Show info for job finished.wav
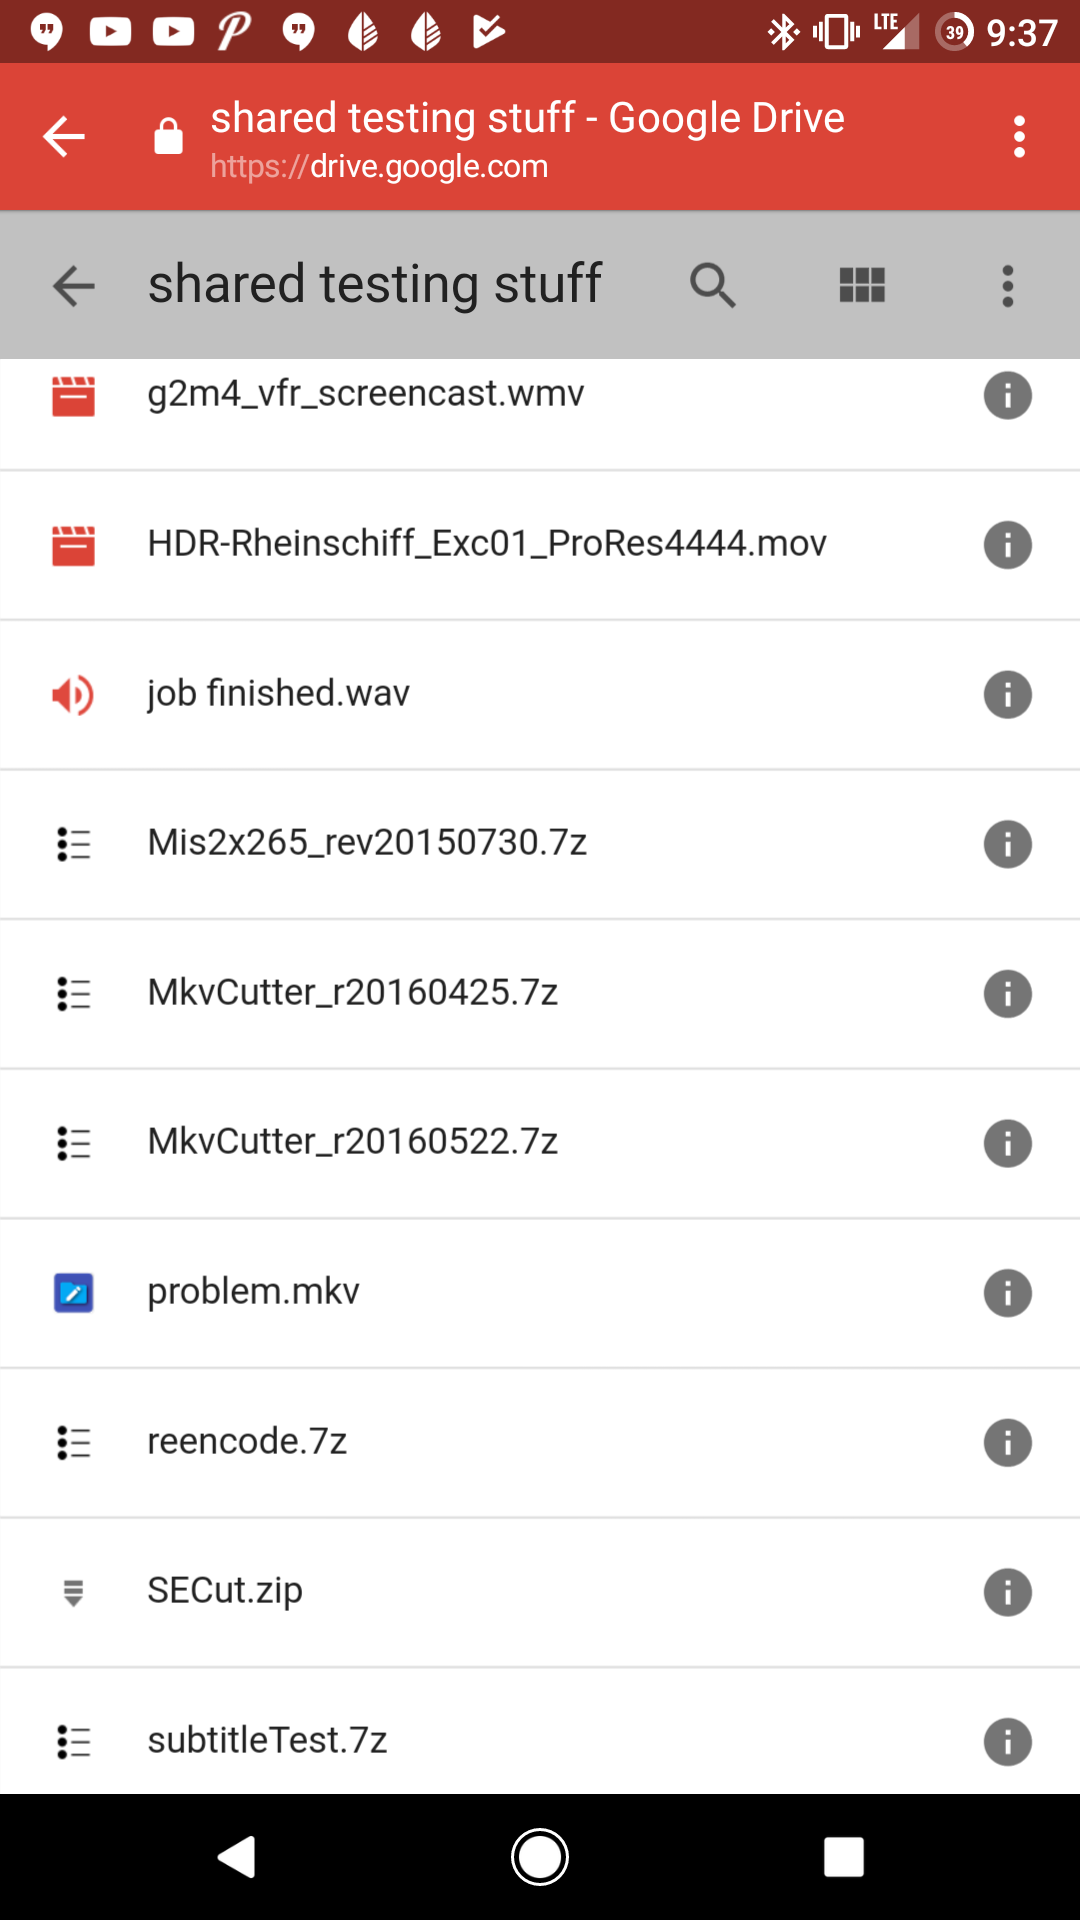 (1007, 695)
